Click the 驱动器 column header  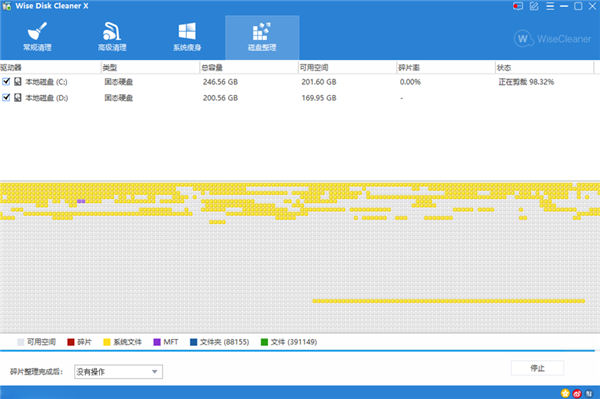[x=50, y=68]
